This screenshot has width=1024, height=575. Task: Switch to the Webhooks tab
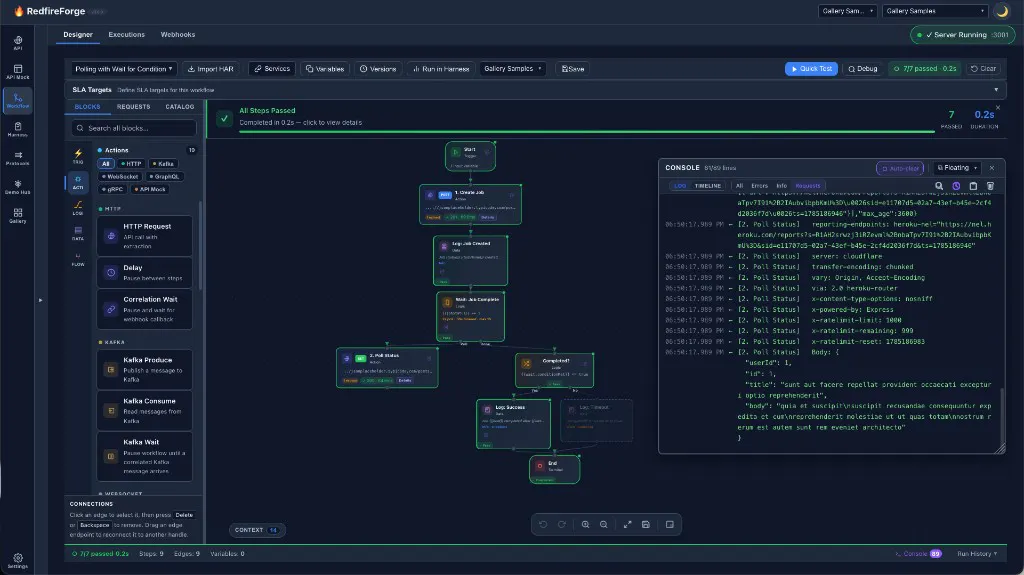(x=178, y=35)
